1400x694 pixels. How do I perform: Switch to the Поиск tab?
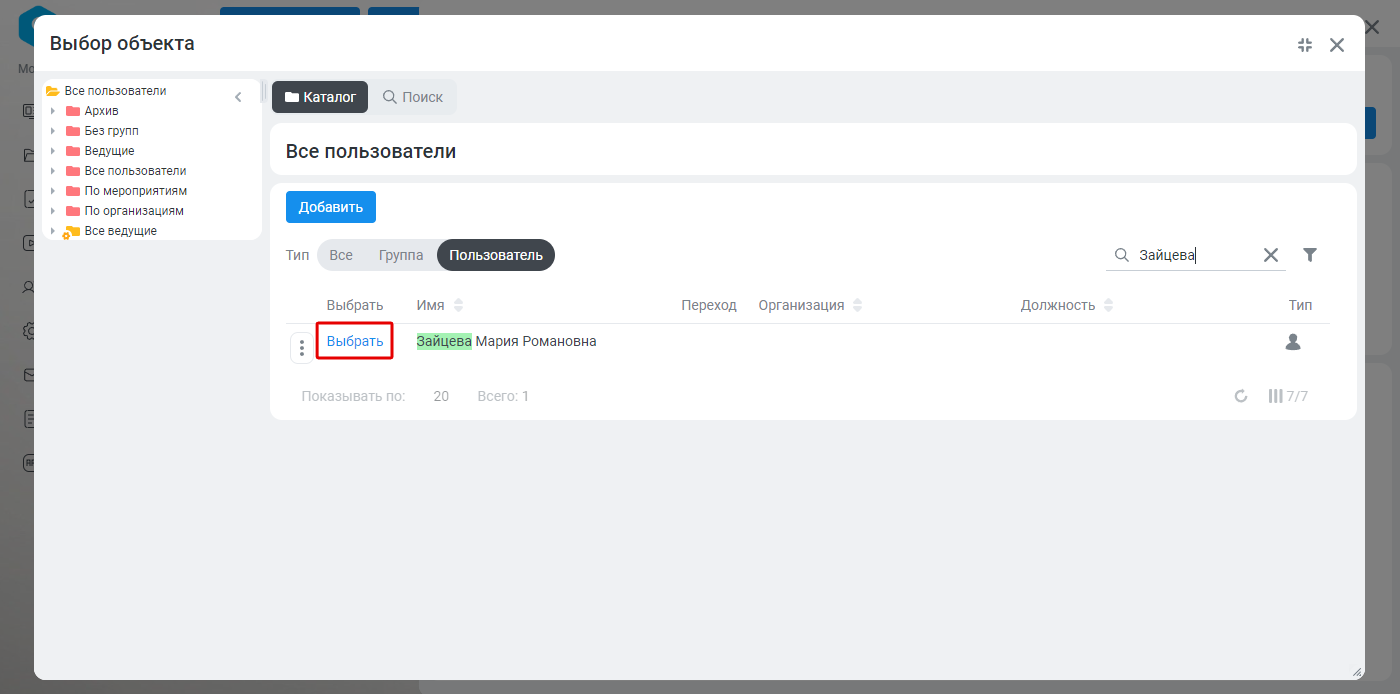pyautogui.click(x=413, y=97)
